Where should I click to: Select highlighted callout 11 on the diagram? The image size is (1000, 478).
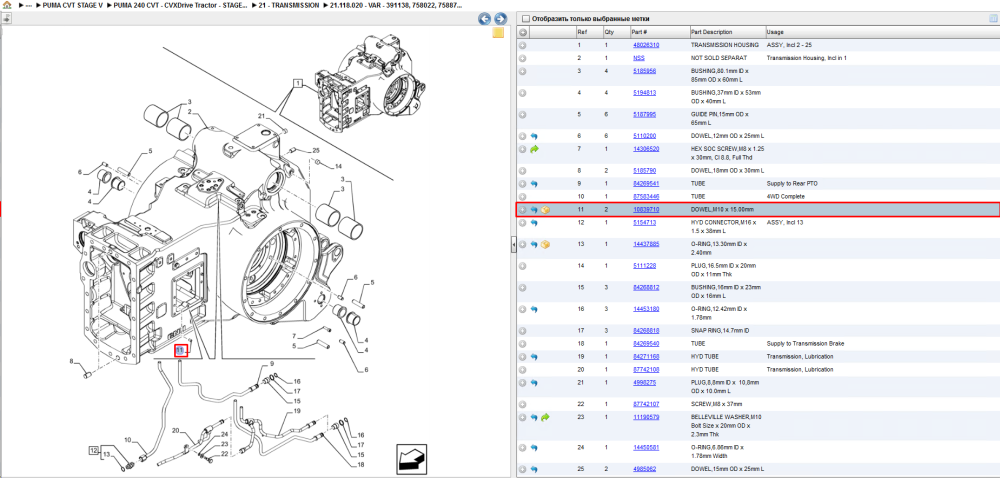(181, 351)
